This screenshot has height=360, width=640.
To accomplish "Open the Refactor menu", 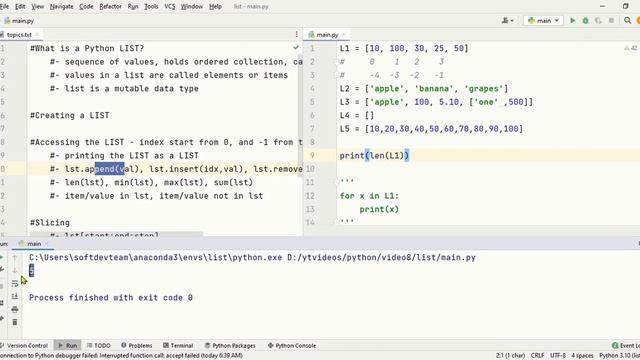I will (x=110, y=7).
